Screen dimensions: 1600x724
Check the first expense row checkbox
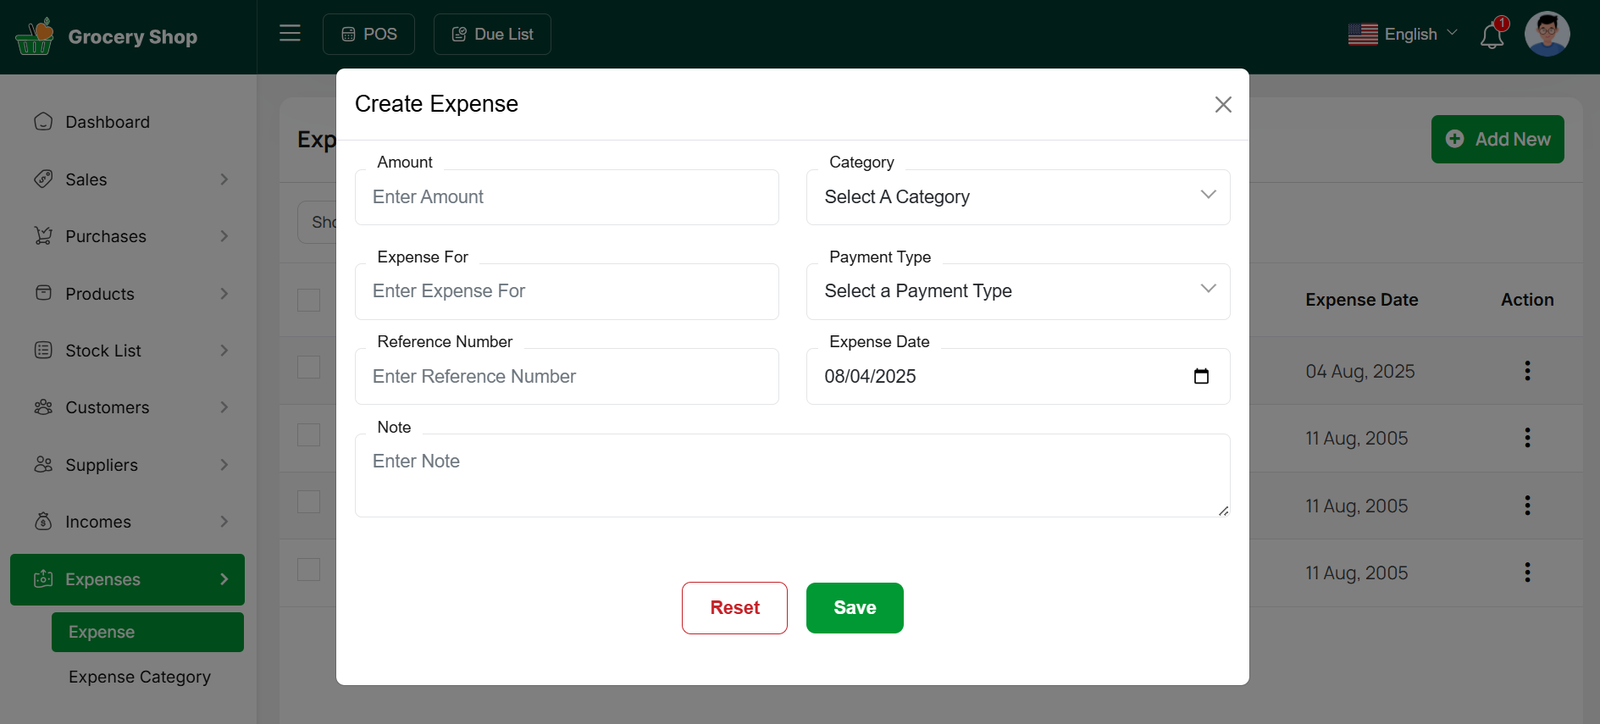click(309, 367)
